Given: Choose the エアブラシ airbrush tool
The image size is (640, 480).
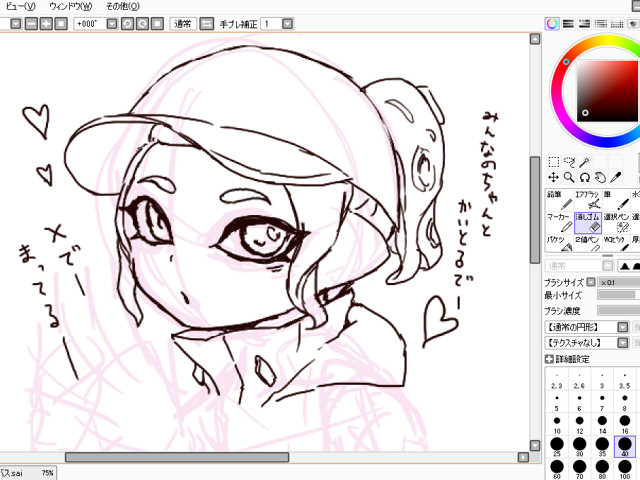Looking at the screenshot, I should point(588,200).
